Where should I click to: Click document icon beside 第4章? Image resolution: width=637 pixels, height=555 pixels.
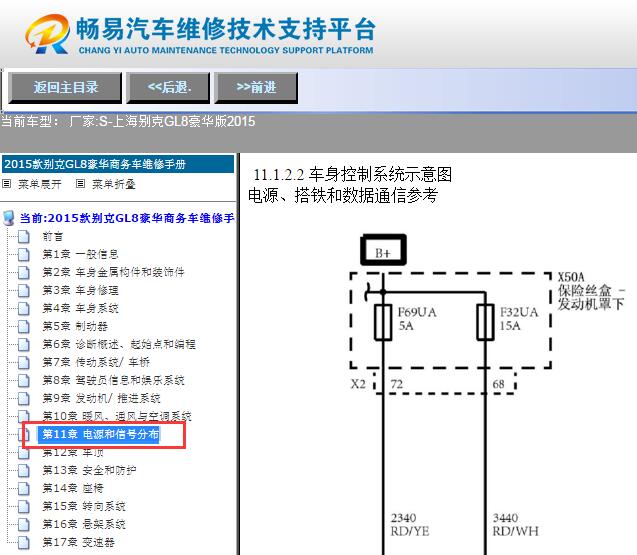(24, 308)
